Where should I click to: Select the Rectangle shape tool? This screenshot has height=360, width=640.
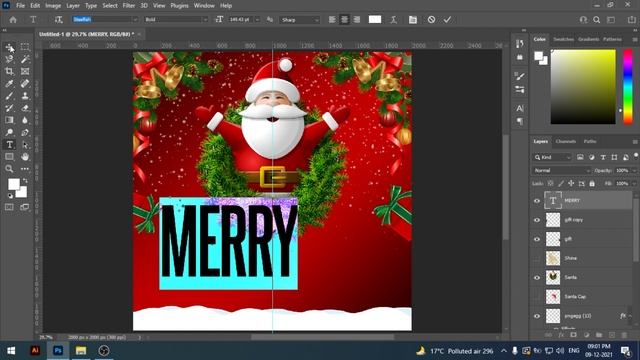point(9,157)
